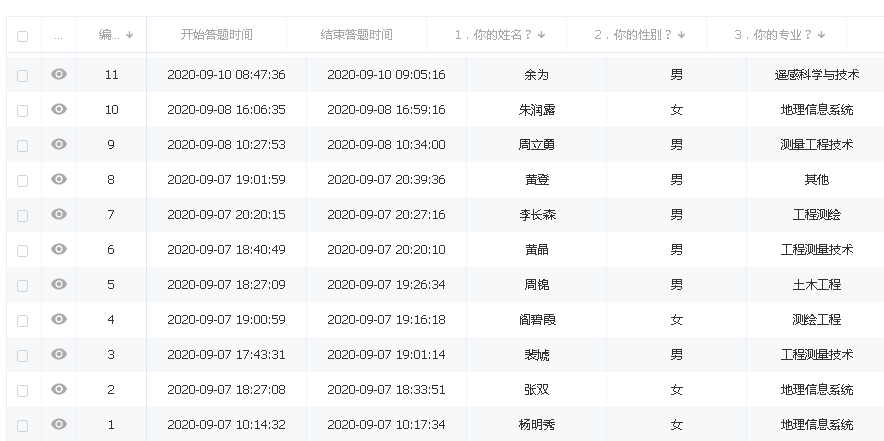Expand sort options for 你的性别 column

click(681, 35)
